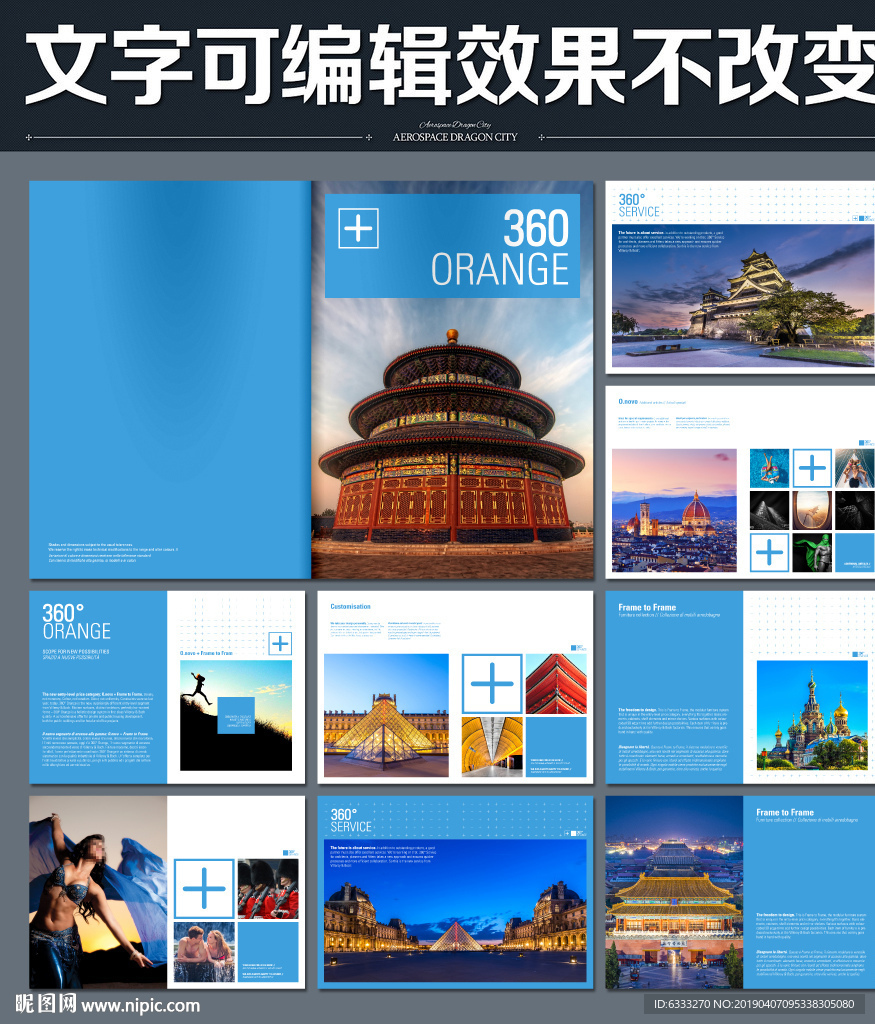The height and width of the screenshot is (1024, 875).
Task: Select the Forbidden City night photo
Action: (674, 892)
